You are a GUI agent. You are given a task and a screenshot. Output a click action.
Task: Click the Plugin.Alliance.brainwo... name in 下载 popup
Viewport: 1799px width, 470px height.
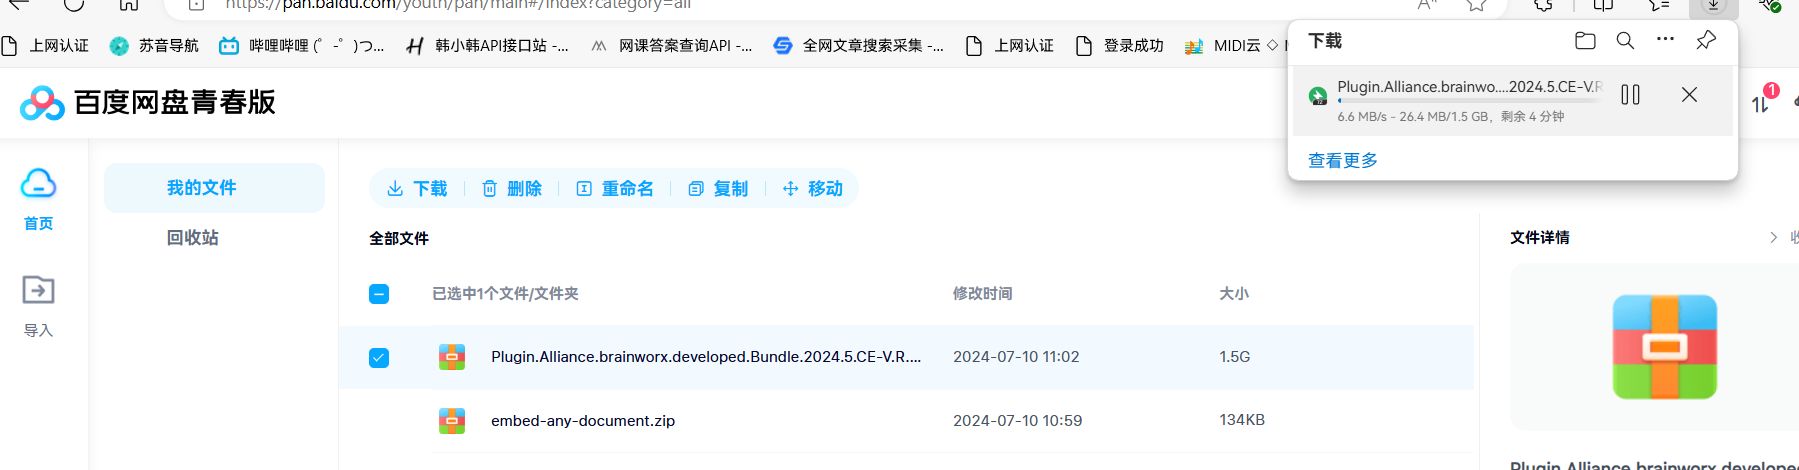(1470, 87)
